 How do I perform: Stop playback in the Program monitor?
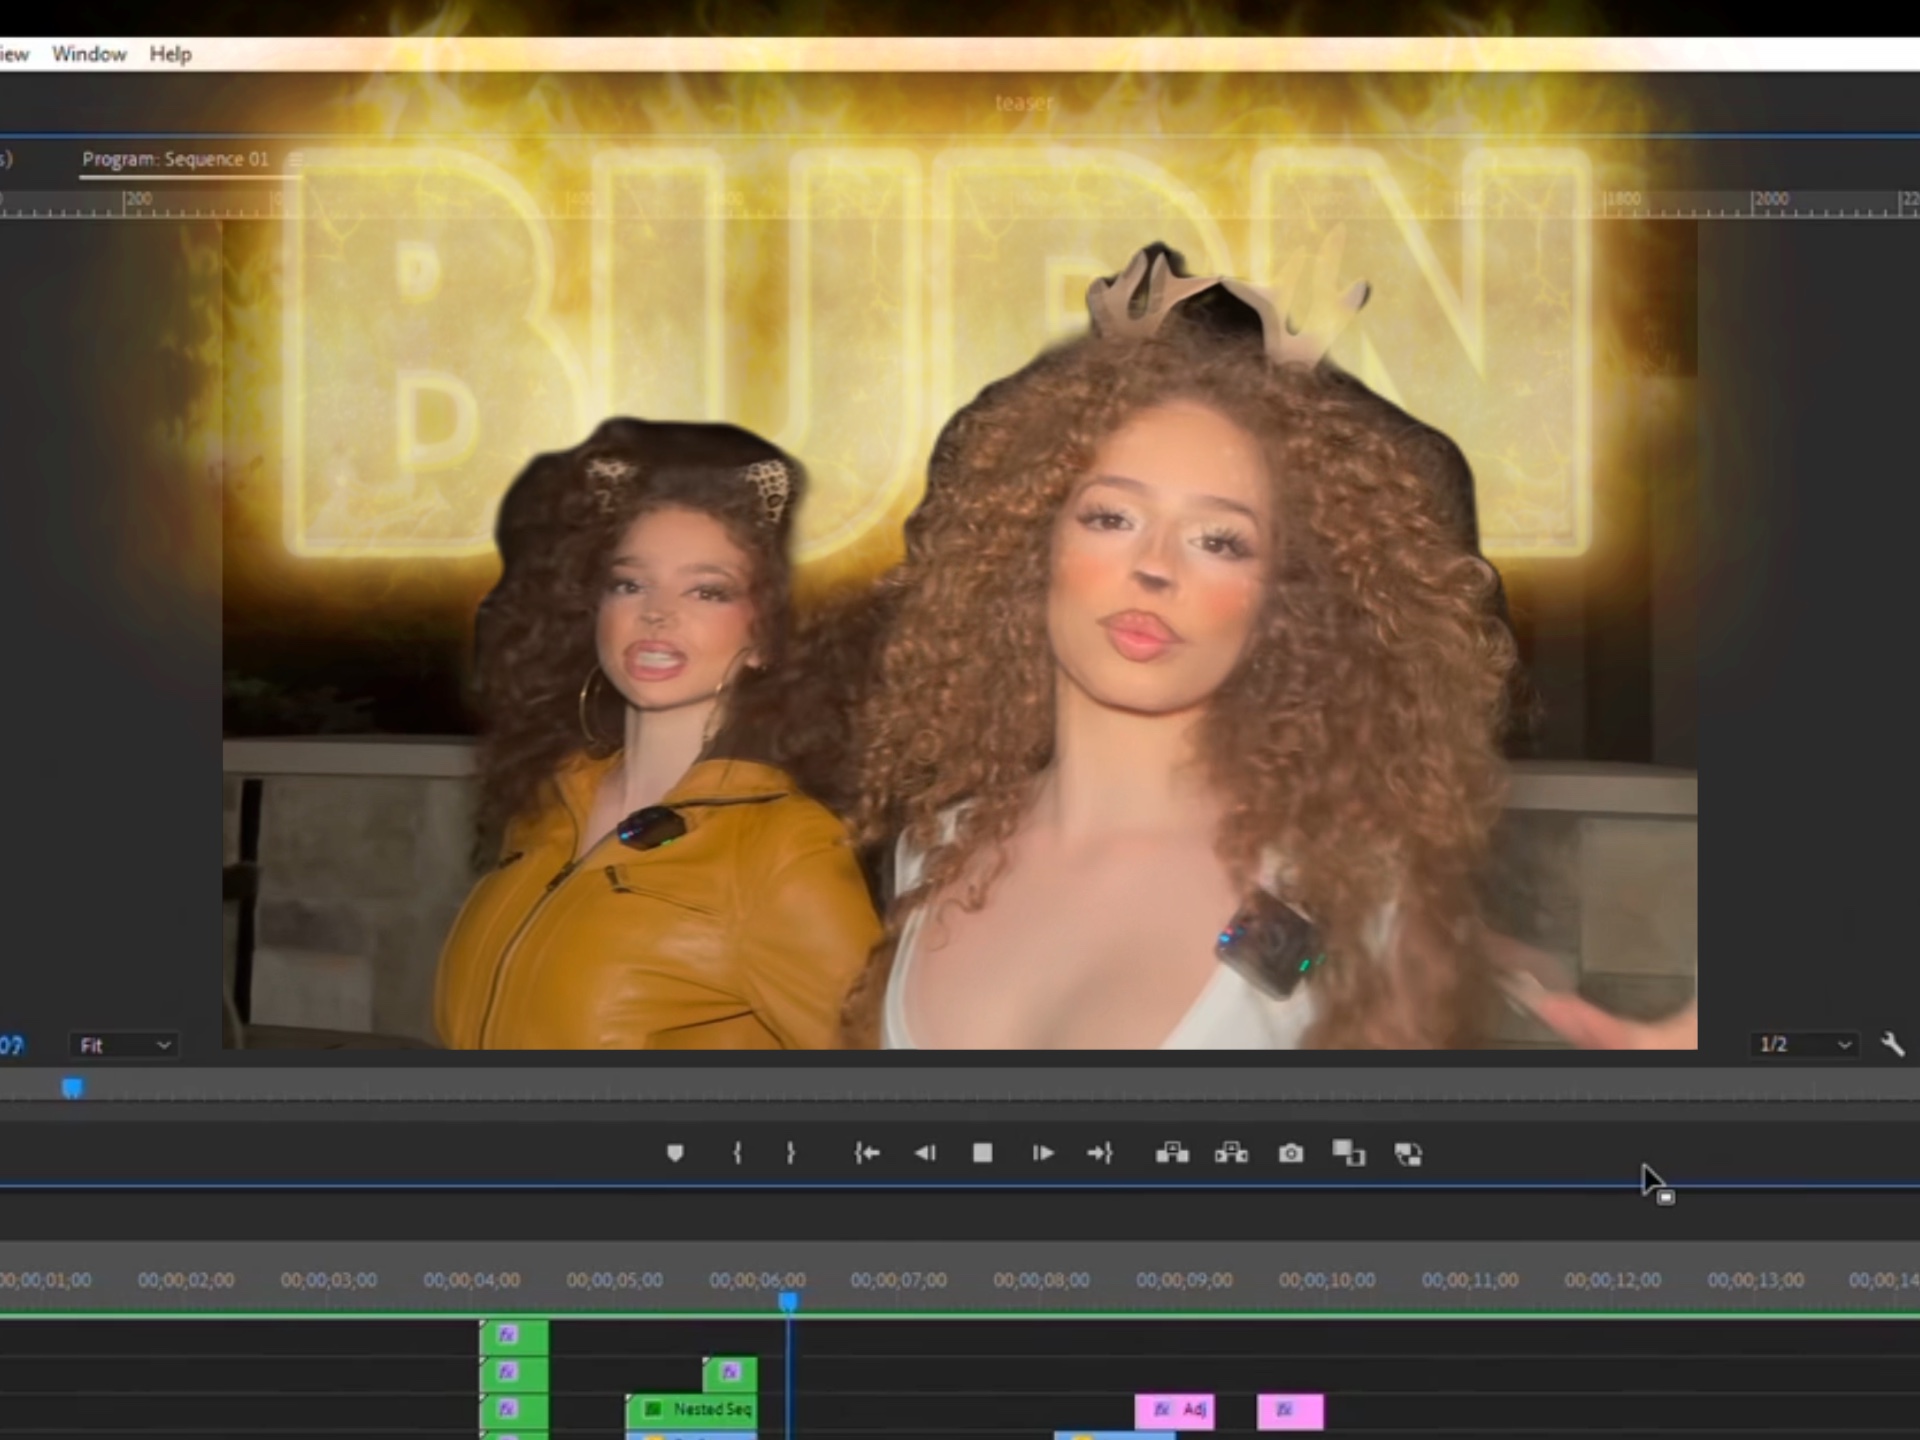point(982,1153)
